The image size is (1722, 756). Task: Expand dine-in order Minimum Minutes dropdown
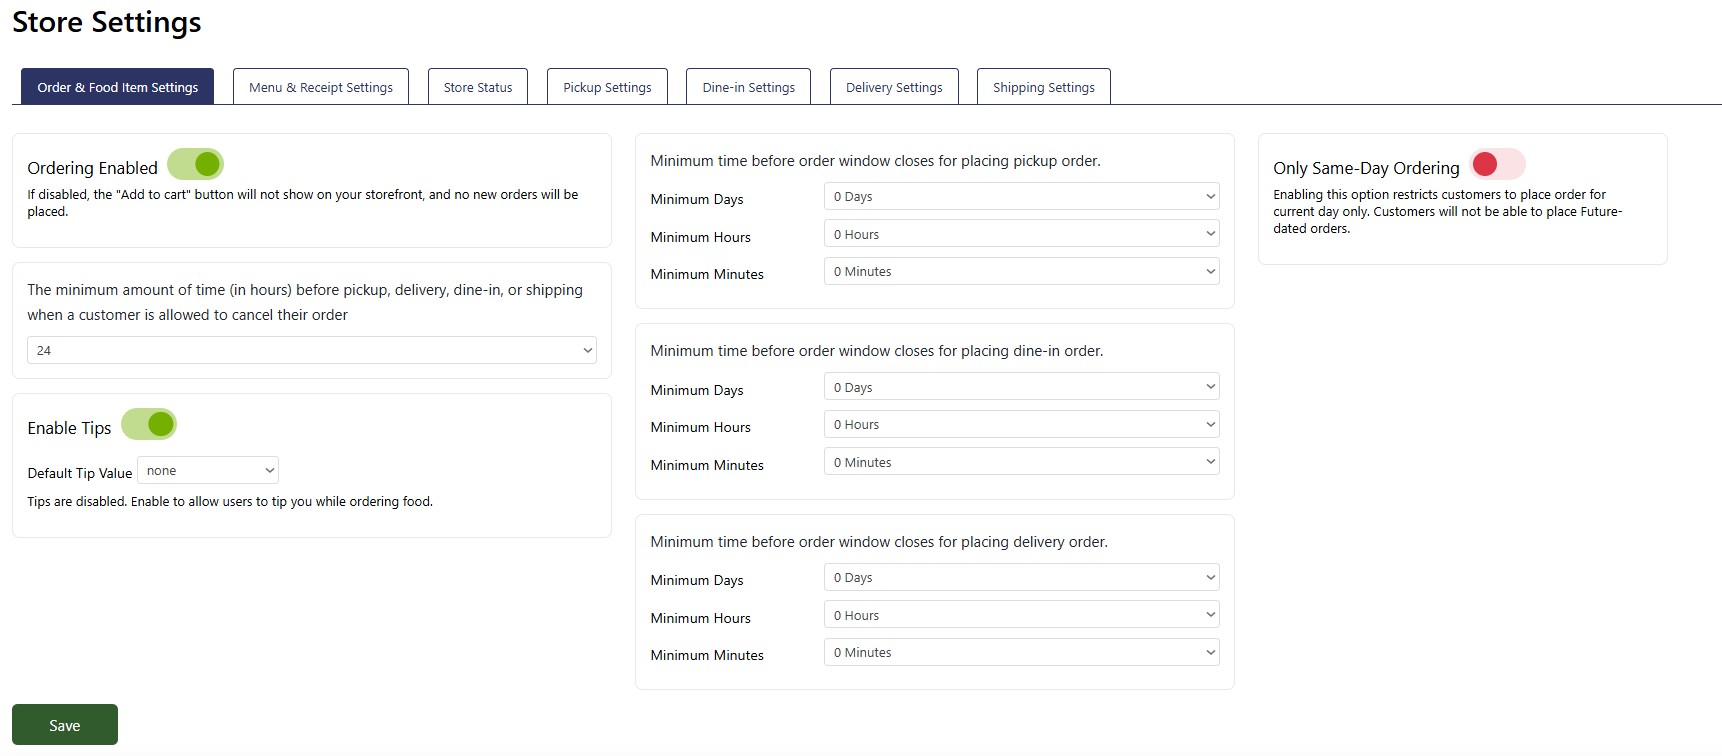pos(1021,463)
